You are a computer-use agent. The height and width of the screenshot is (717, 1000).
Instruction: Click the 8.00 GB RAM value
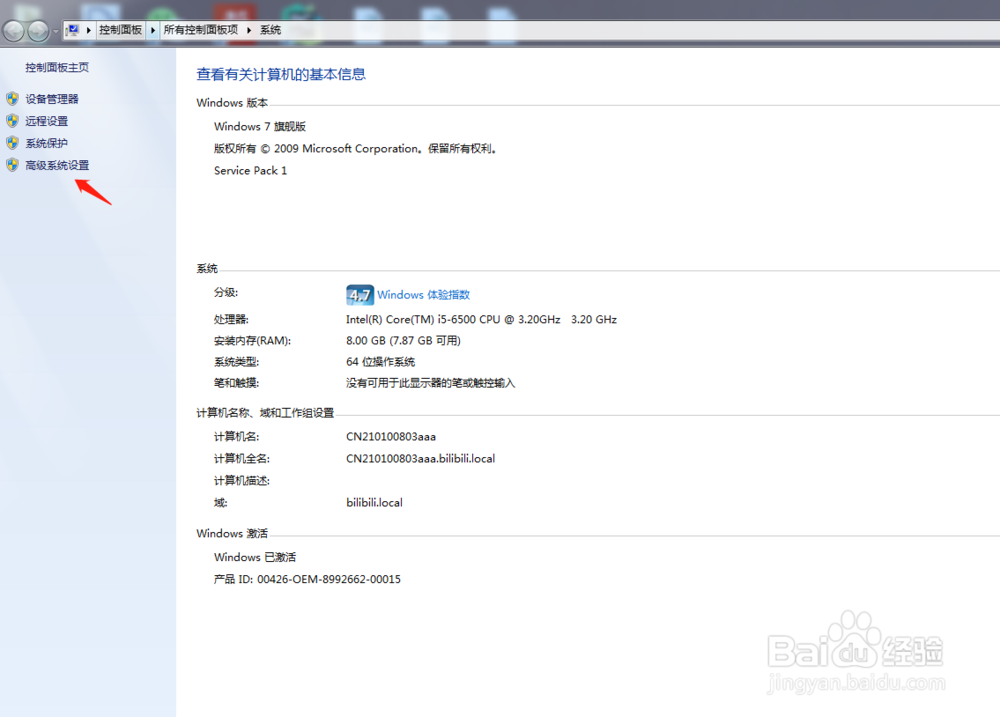click(403, 341)
